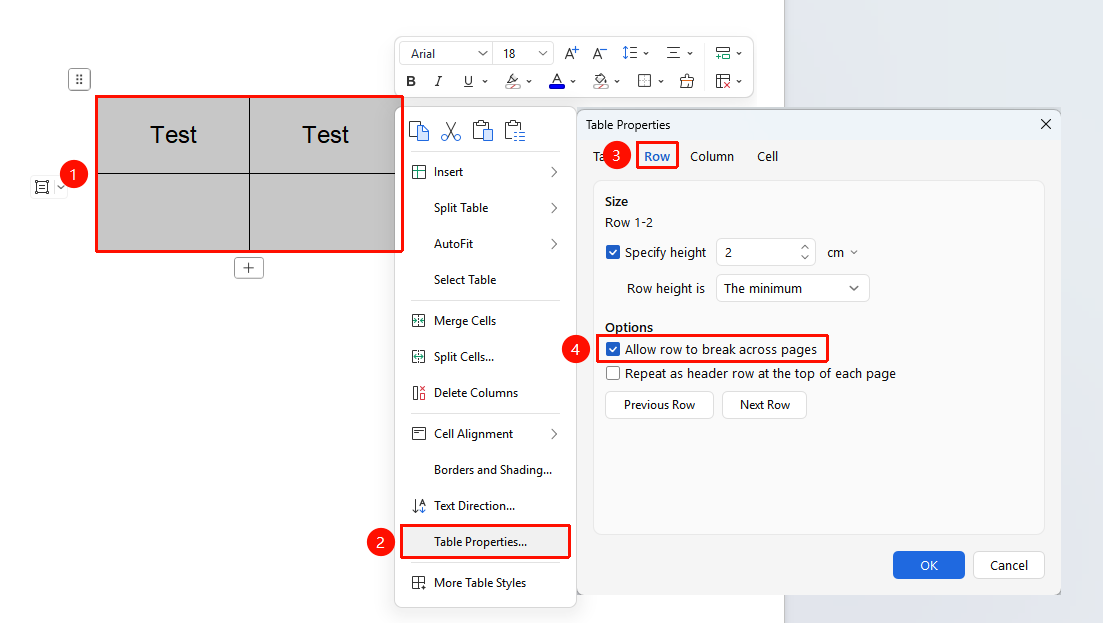
Task: Add a new row with plus button
Action: pyautogui.click(x=249, y=268)
